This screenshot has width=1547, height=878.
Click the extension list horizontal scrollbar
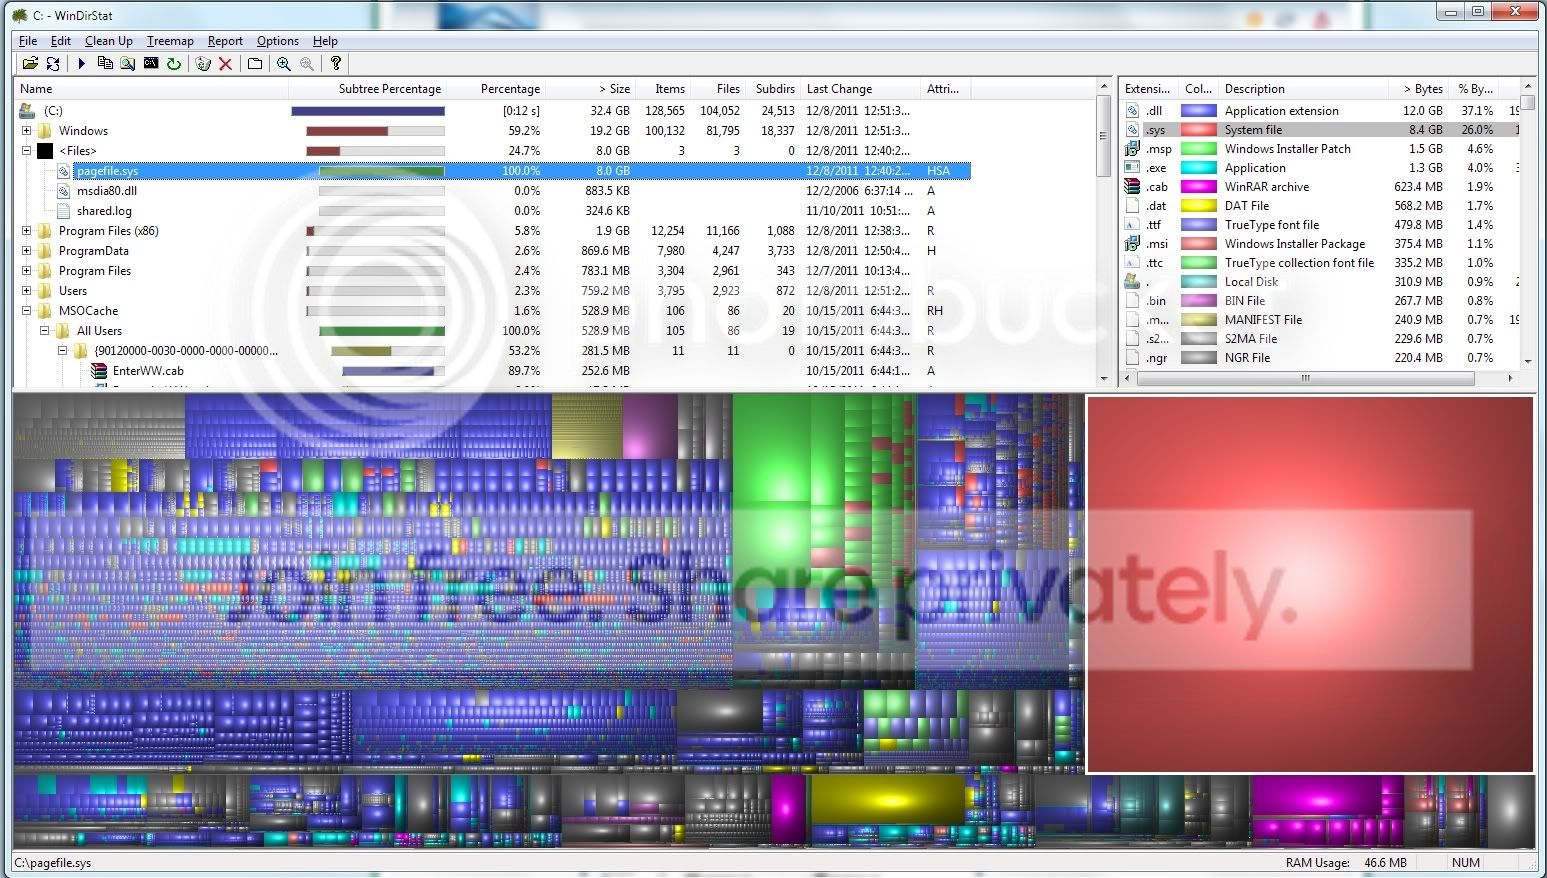1319,378
